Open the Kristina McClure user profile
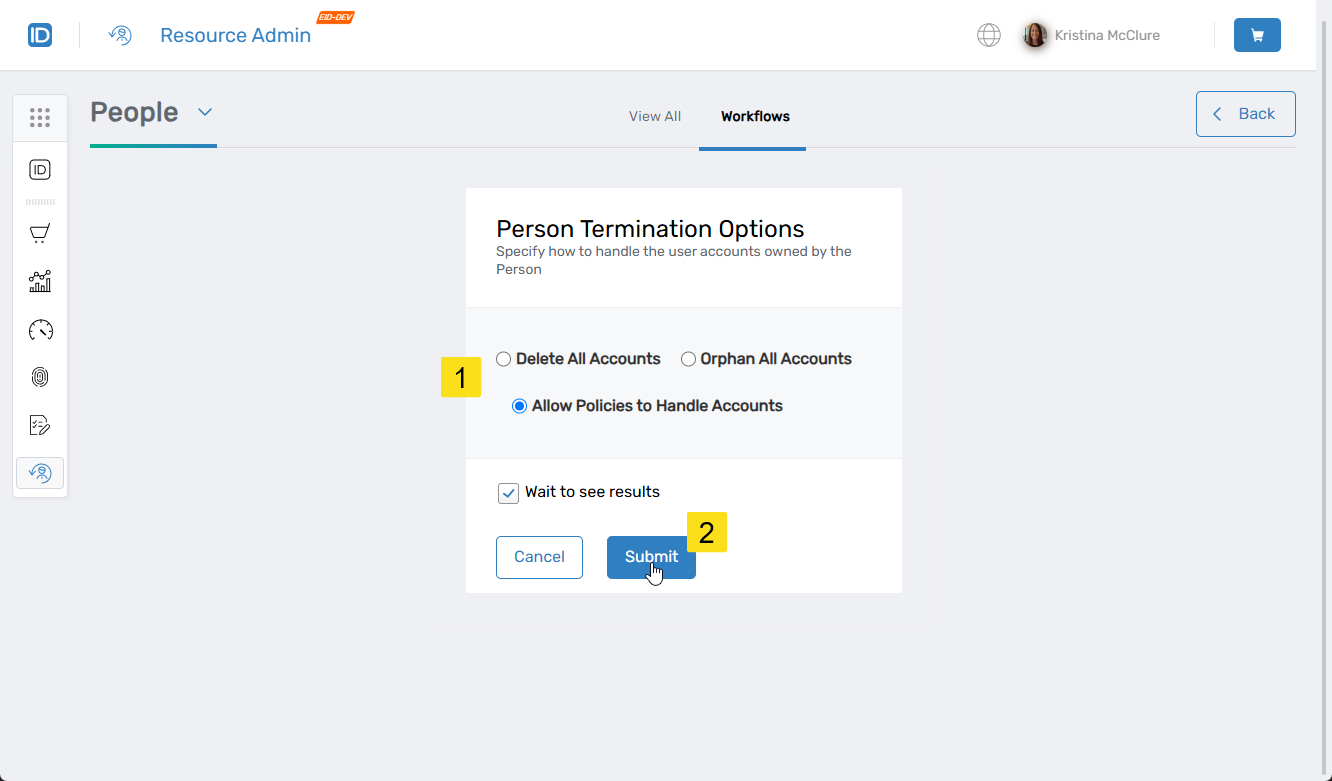The image size is (1332, 781). pyautogui.click(x=1092, y=35)
